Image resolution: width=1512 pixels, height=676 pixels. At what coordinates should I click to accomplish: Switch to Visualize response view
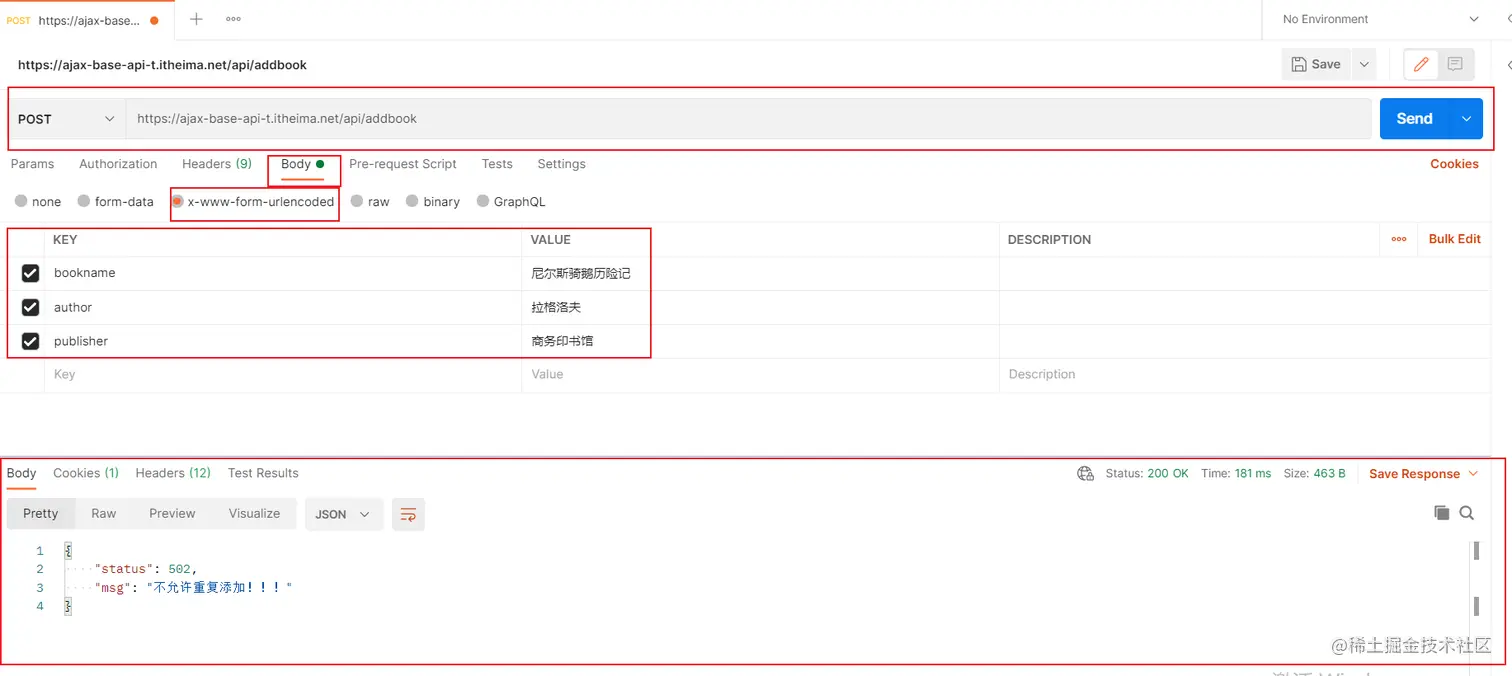tap(254, 514)
